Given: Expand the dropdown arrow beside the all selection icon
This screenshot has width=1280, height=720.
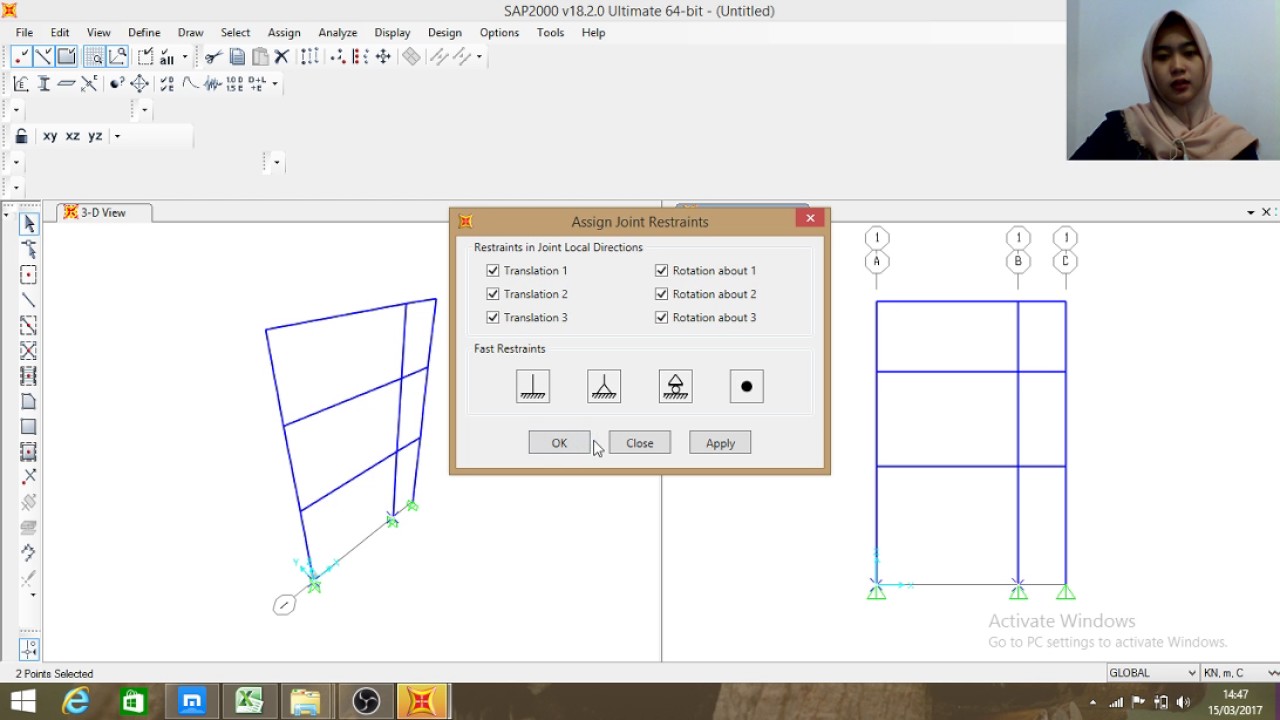Looking at the screenshot, I should tap(185, 57).
